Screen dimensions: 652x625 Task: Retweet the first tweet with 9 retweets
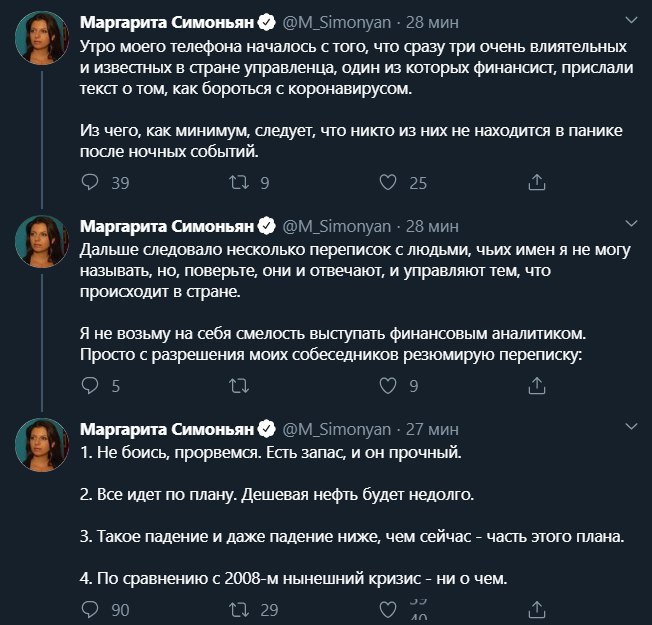click(x=239, y=182)
